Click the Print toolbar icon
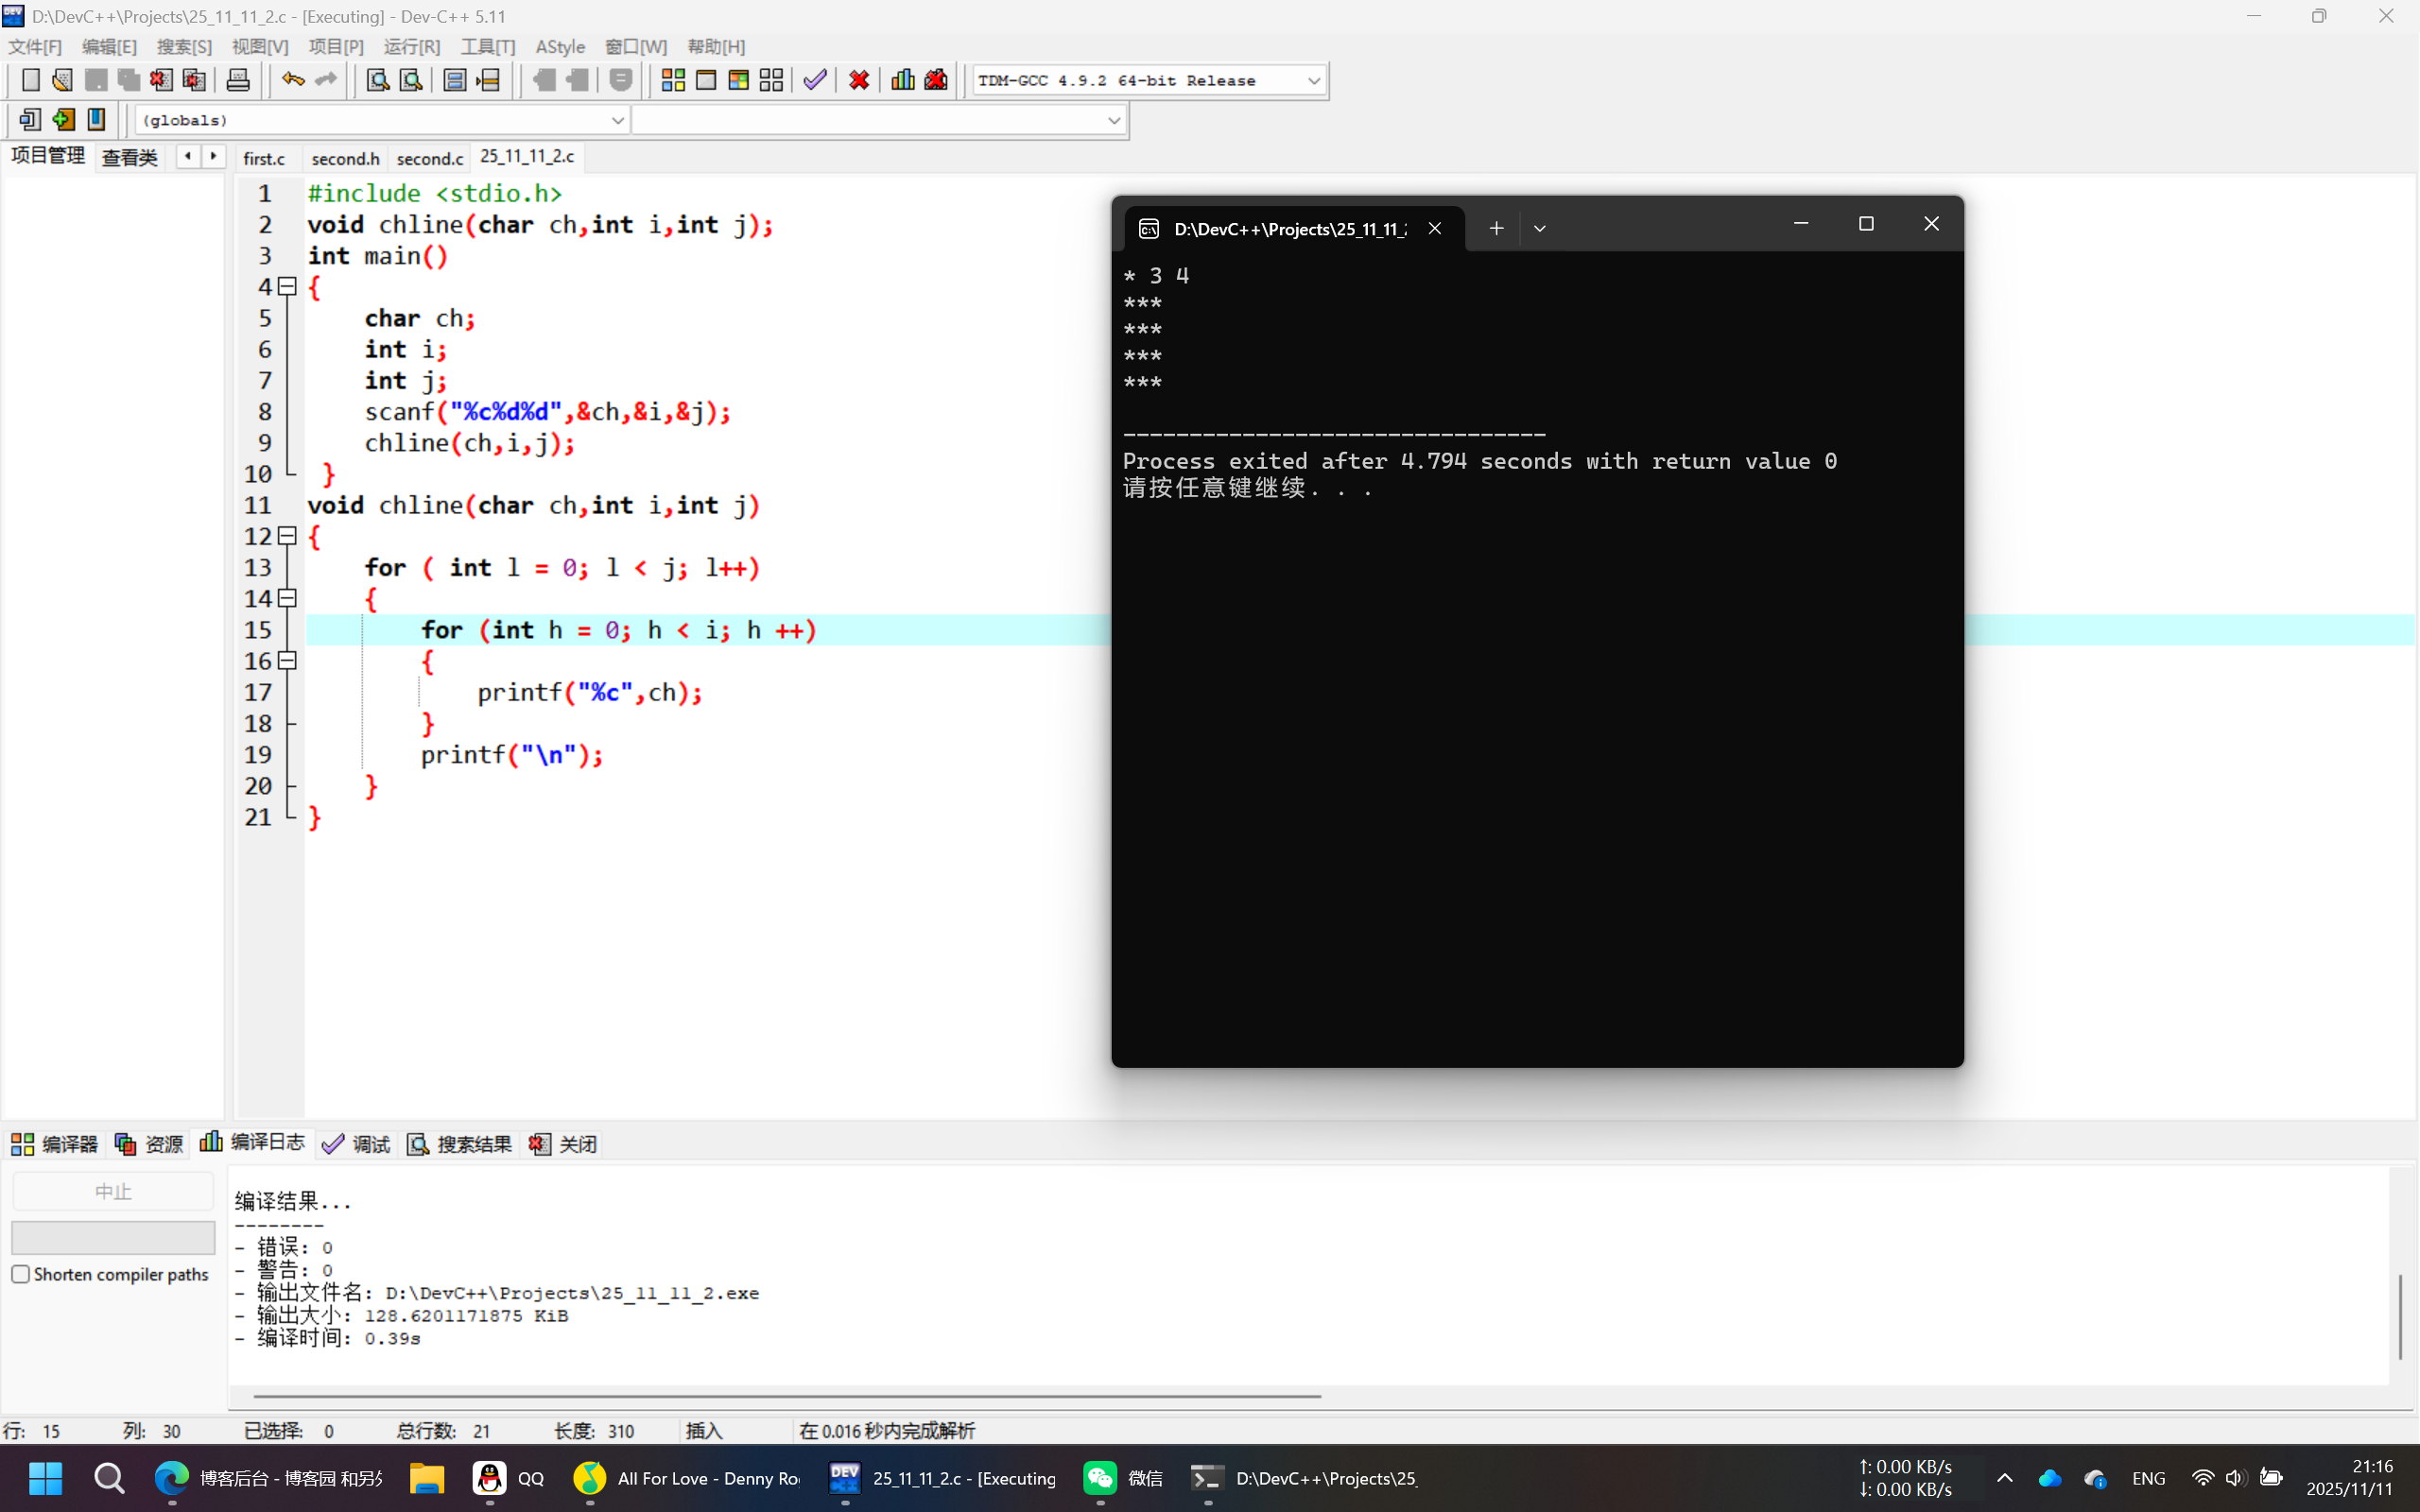Viewport: 2420px width, 1512px height. [238, 80]
